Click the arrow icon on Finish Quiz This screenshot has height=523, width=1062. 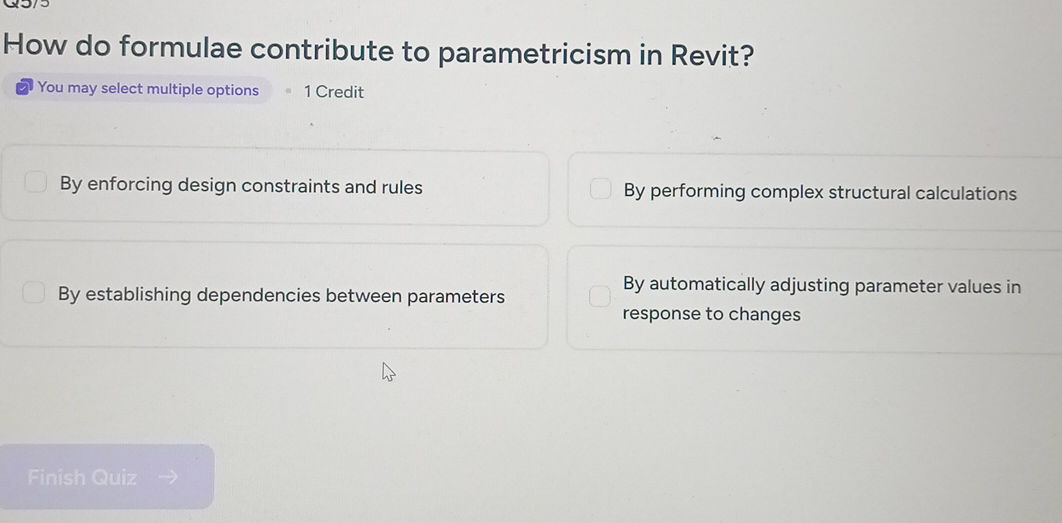click(x=168, y=477)
